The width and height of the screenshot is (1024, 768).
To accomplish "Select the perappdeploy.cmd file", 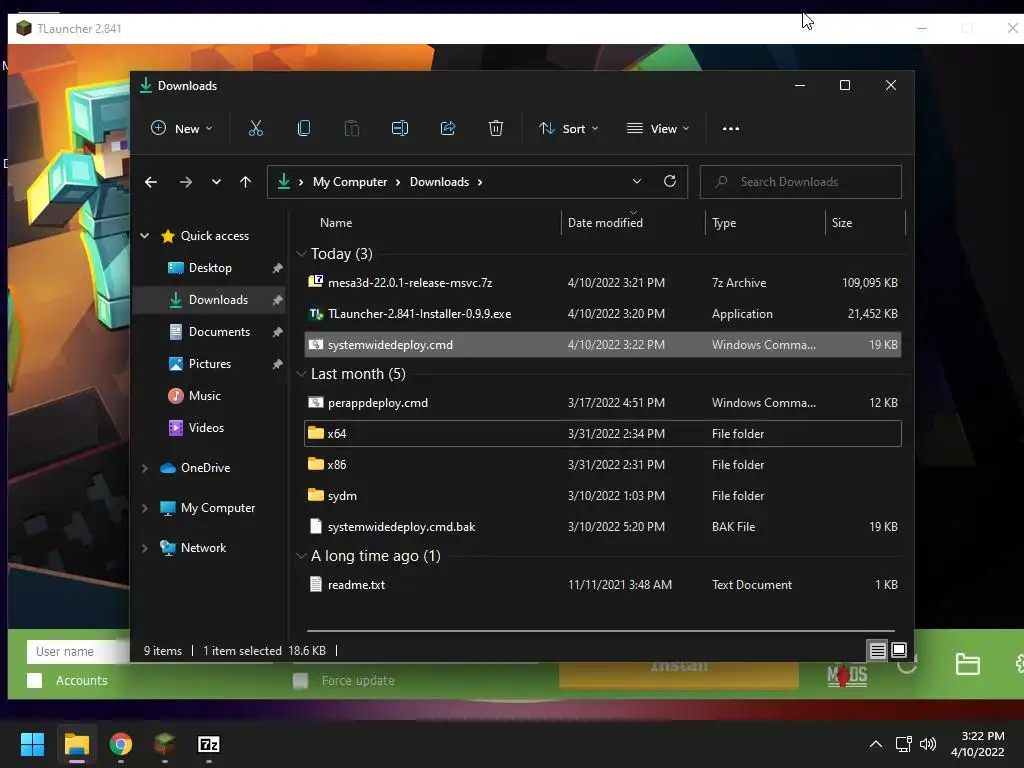I will [603, 403].
